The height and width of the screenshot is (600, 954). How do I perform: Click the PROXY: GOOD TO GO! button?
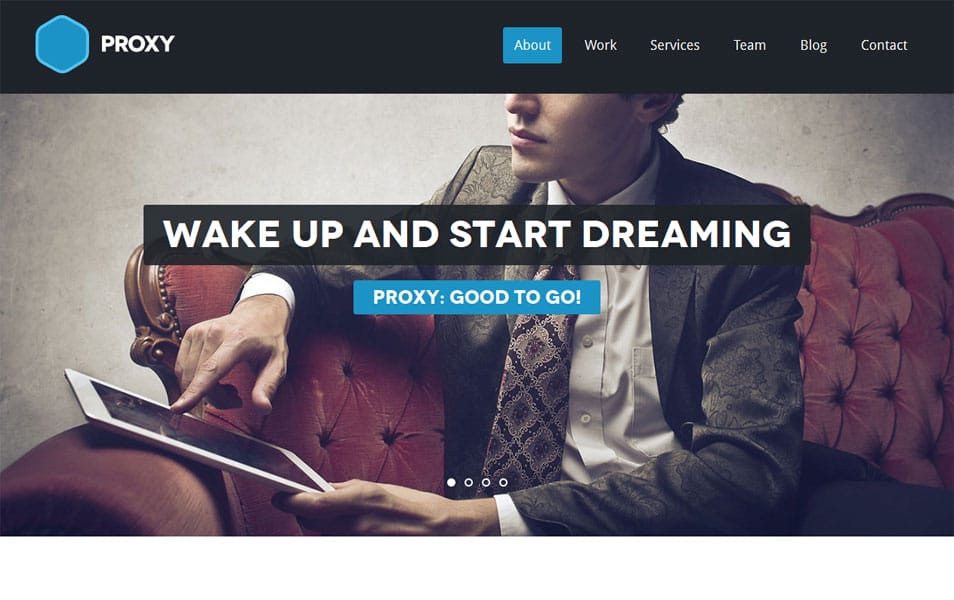pyautogui.click(x=477, y=297)
